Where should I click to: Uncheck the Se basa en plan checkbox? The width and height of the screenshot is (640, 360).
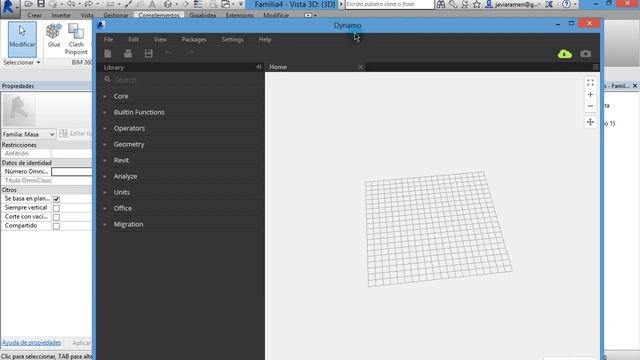coord(56,199)
